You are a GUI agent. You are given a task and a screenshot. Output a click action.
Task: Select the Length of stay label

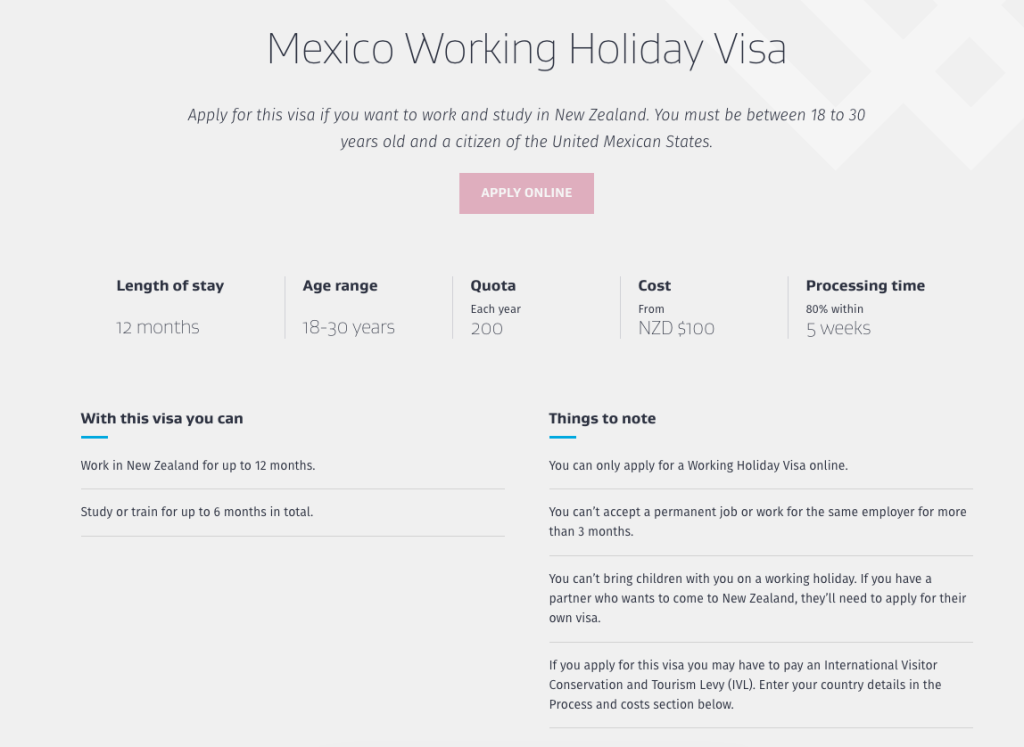170,286
